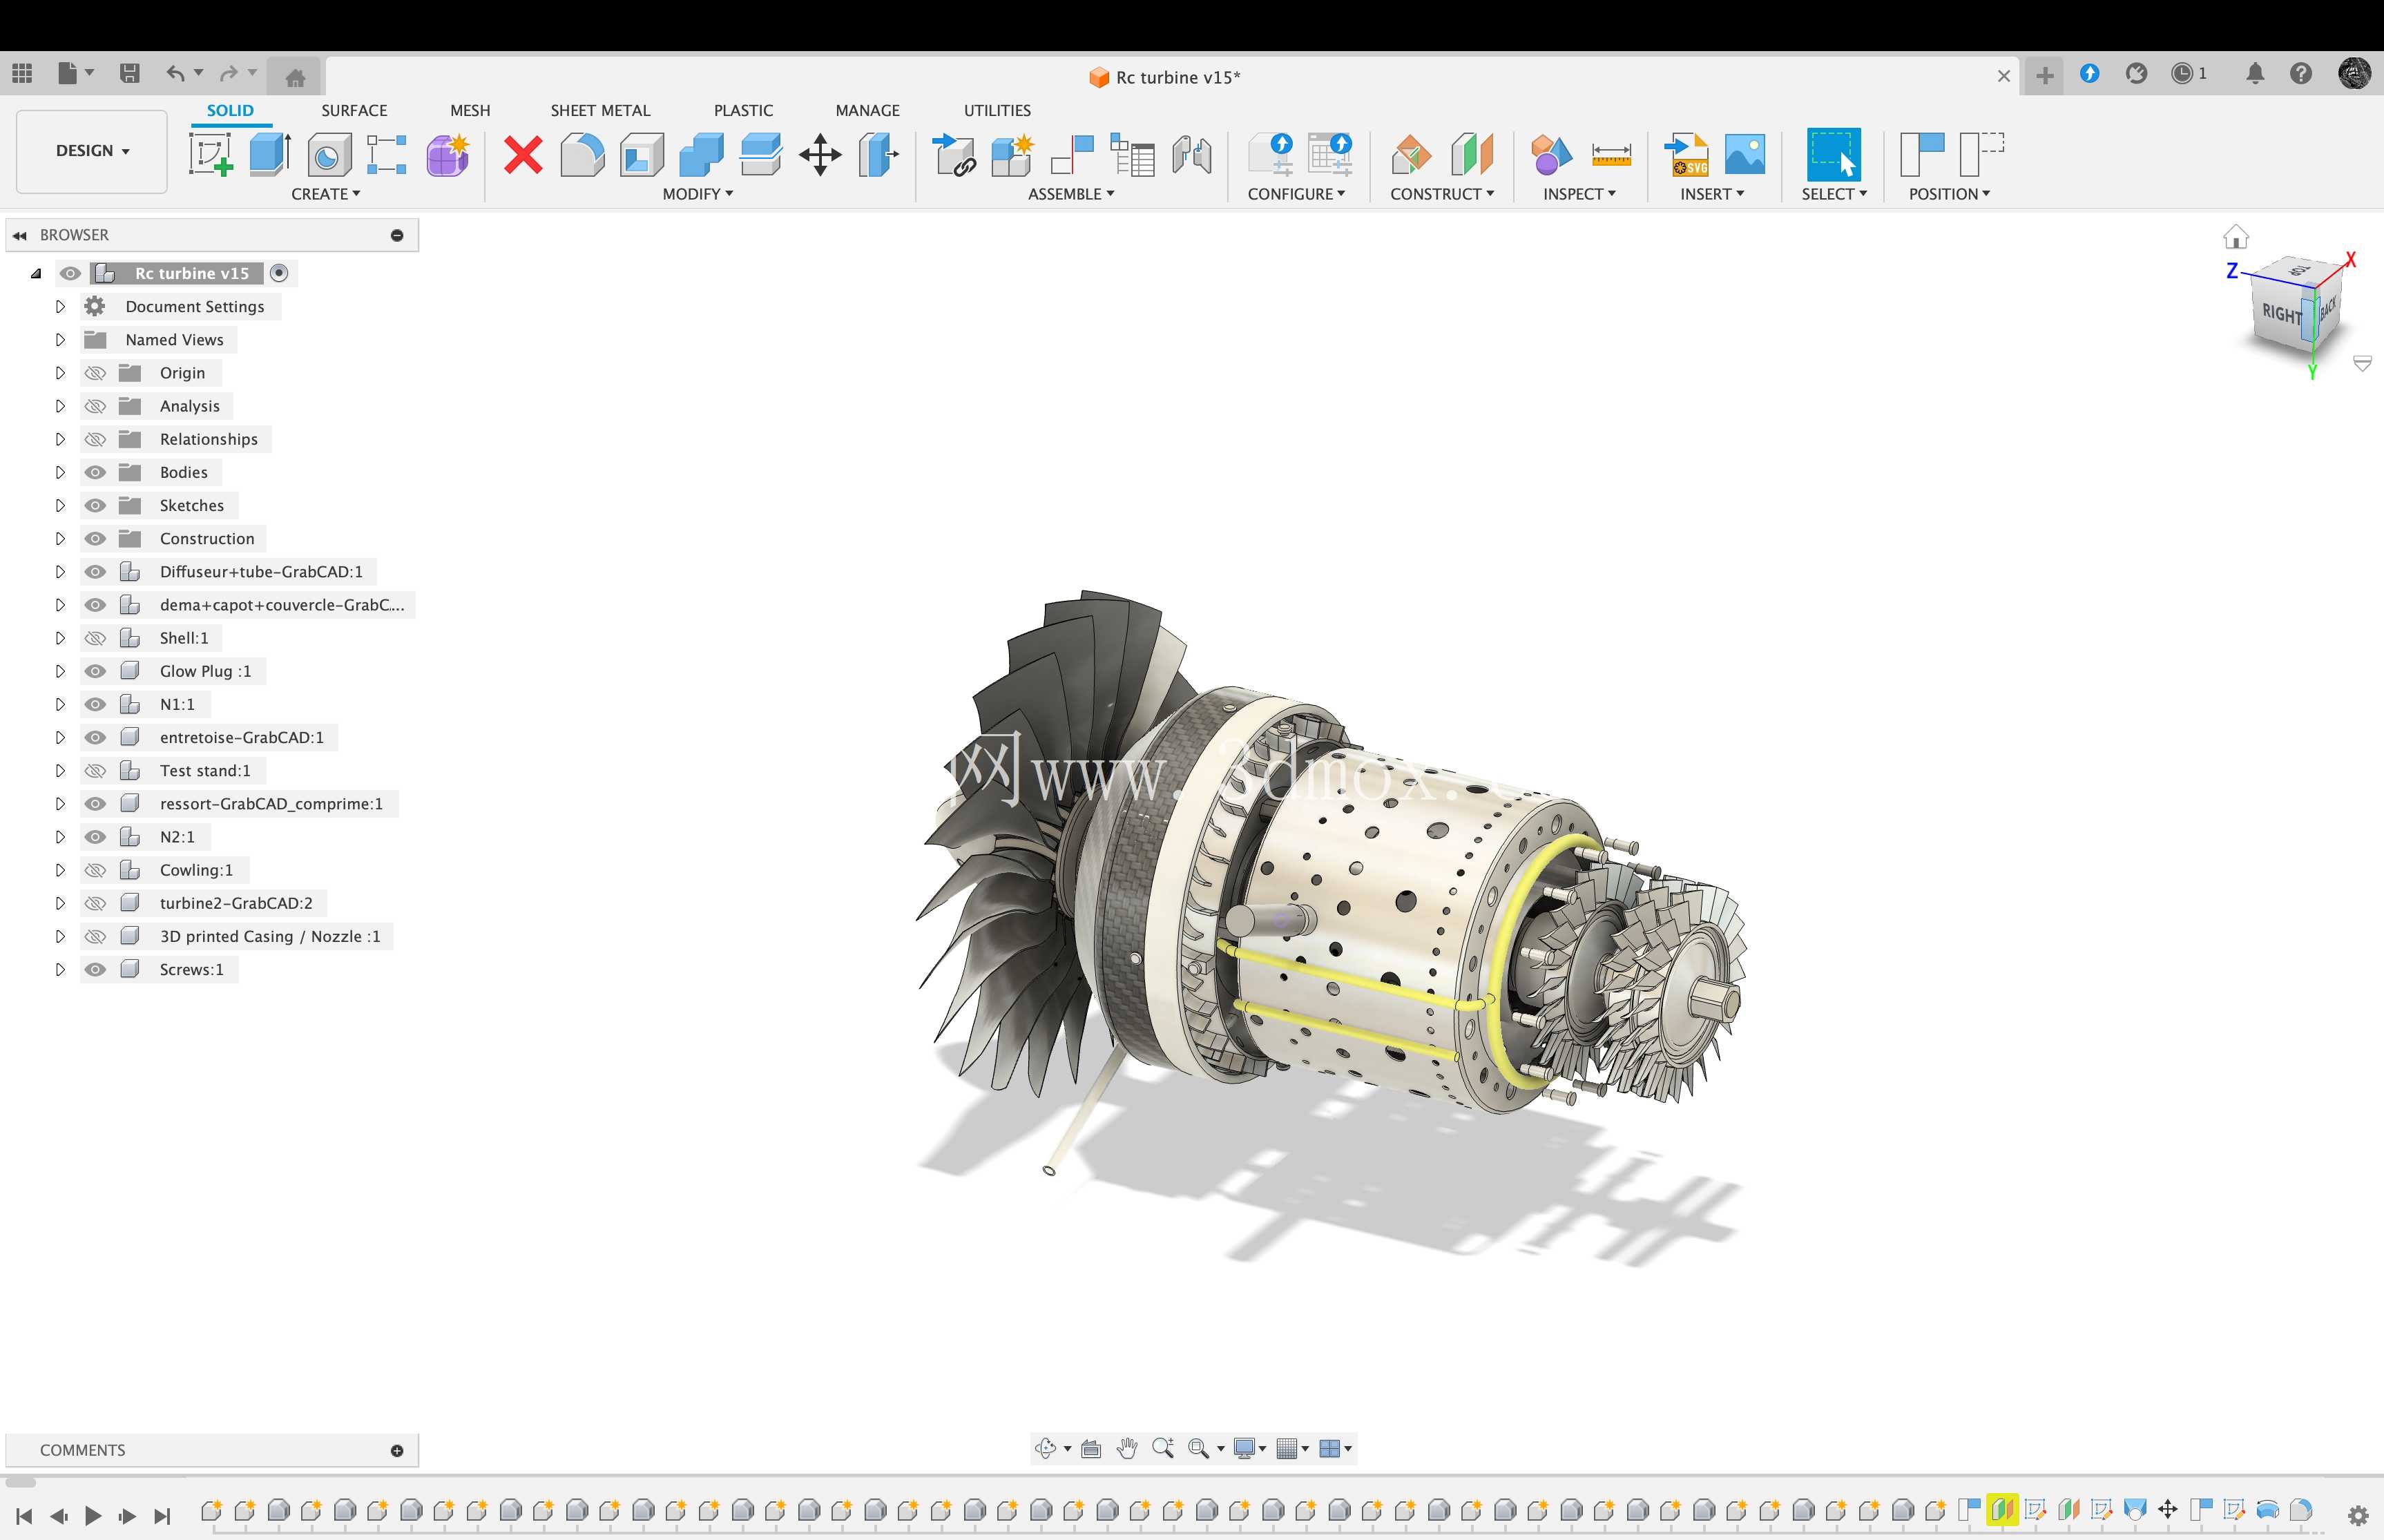Hide the Bodies folder with eye icon

[95, 472]
